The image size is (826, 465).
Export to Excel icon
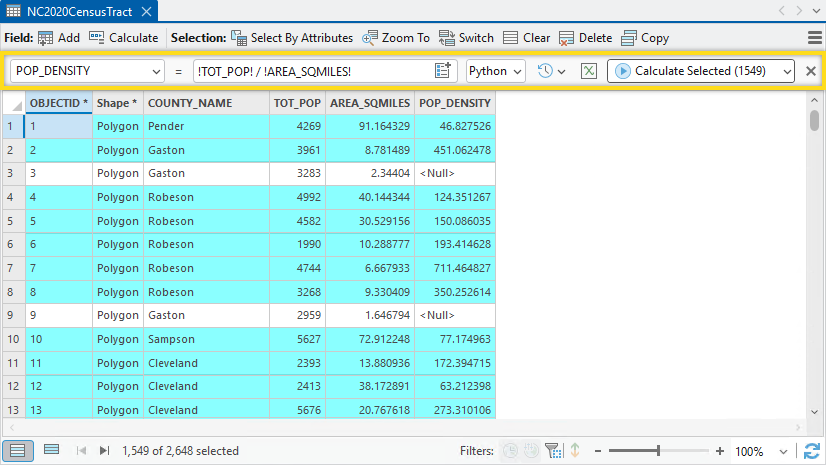point(588,71)
